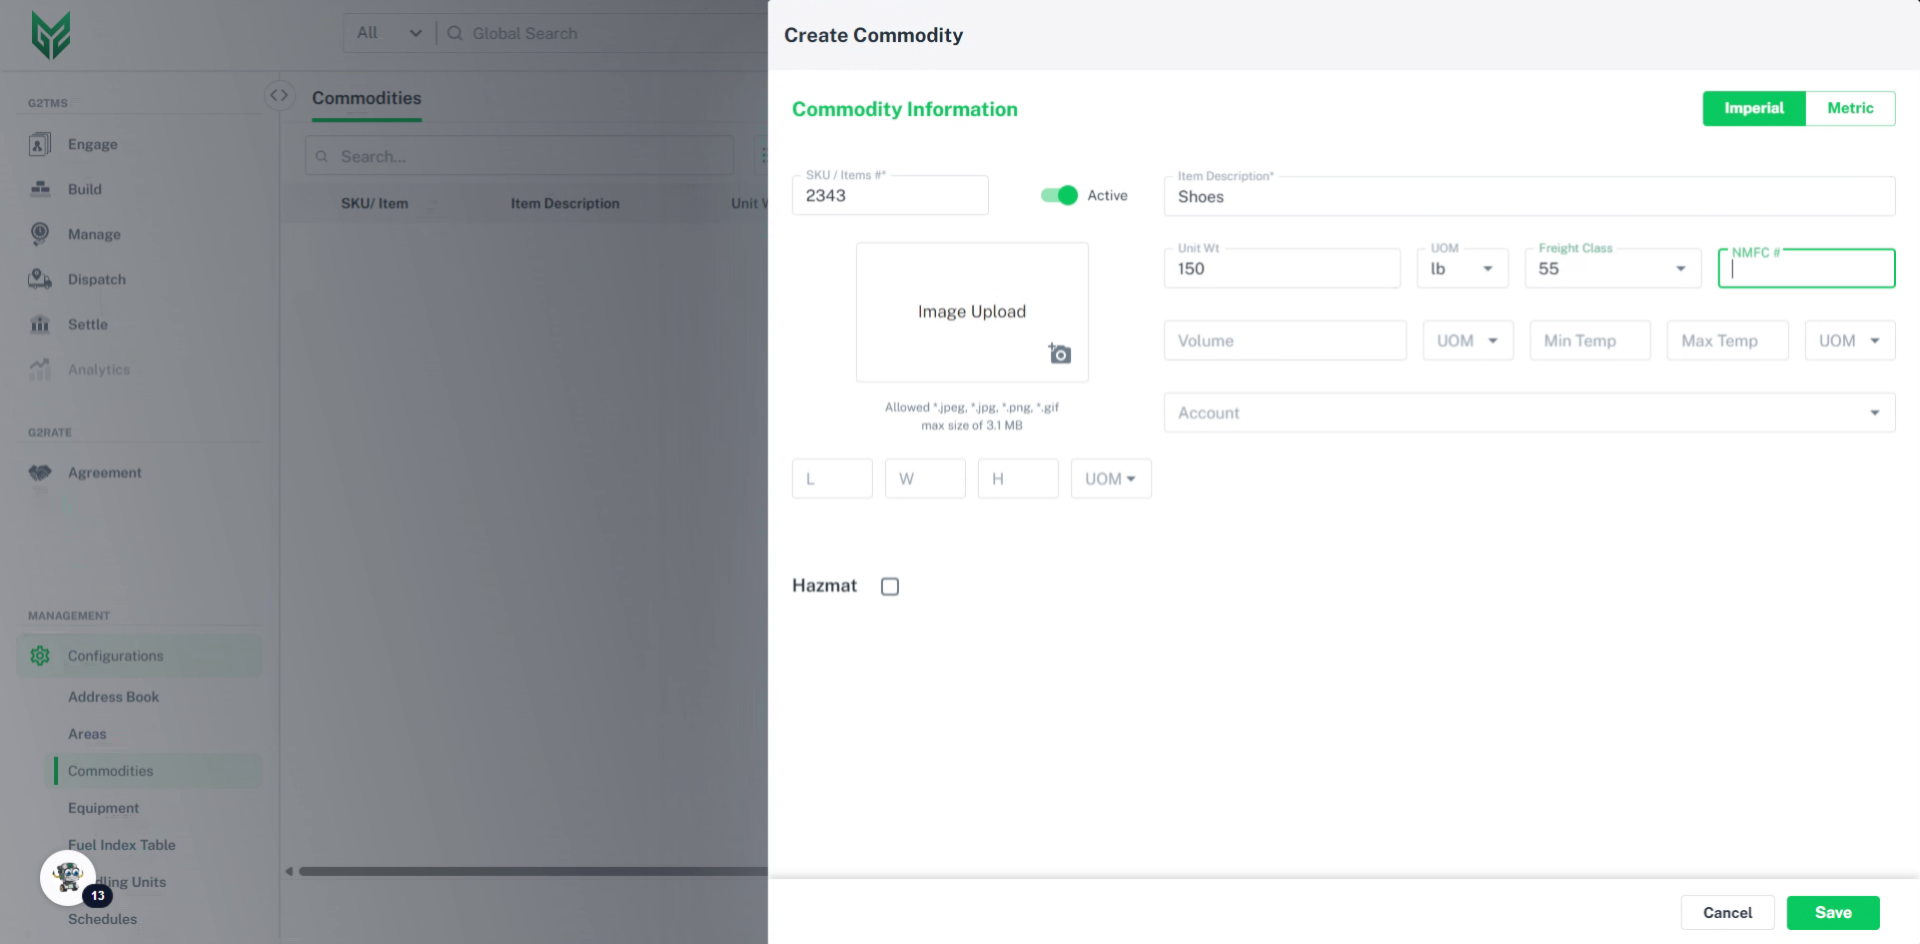Image resolution: width=1920 pixels, height=944 pixels.
Task: Open Address Book in sidebar
Action: pos(113,697)
